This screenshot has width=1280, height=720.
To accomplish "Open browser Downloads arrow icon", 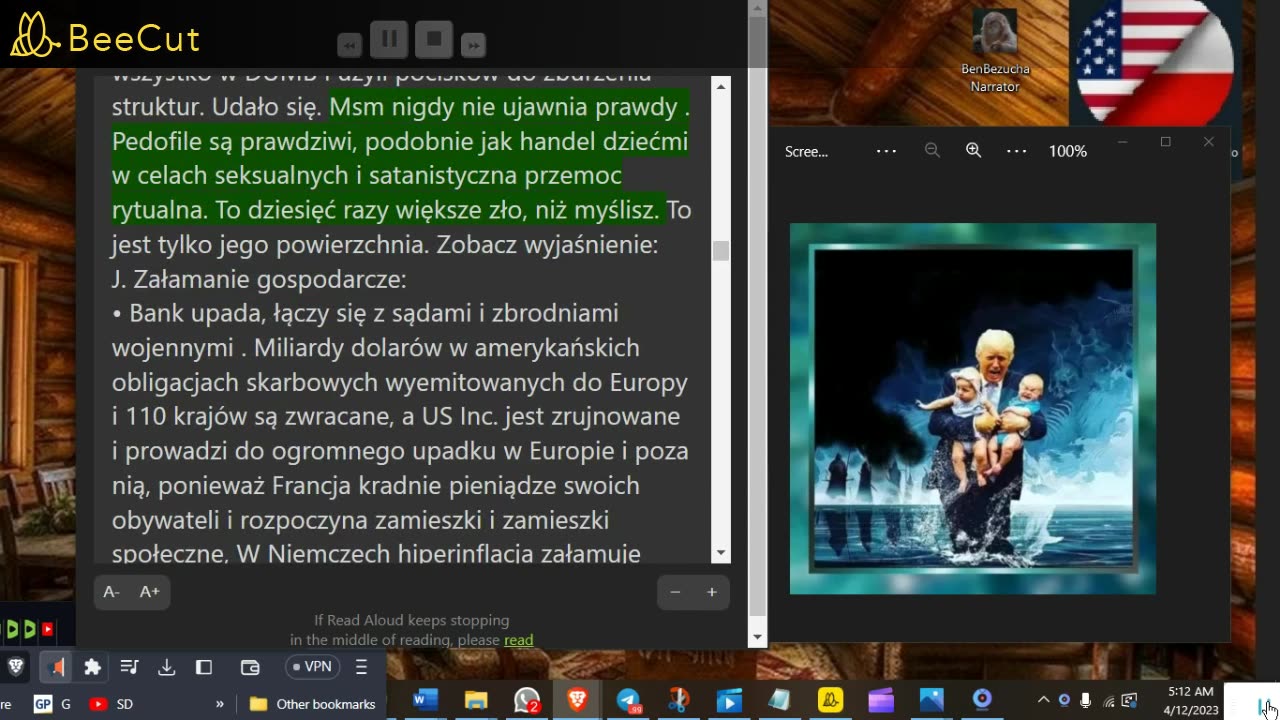I will (x=167, y=667).
